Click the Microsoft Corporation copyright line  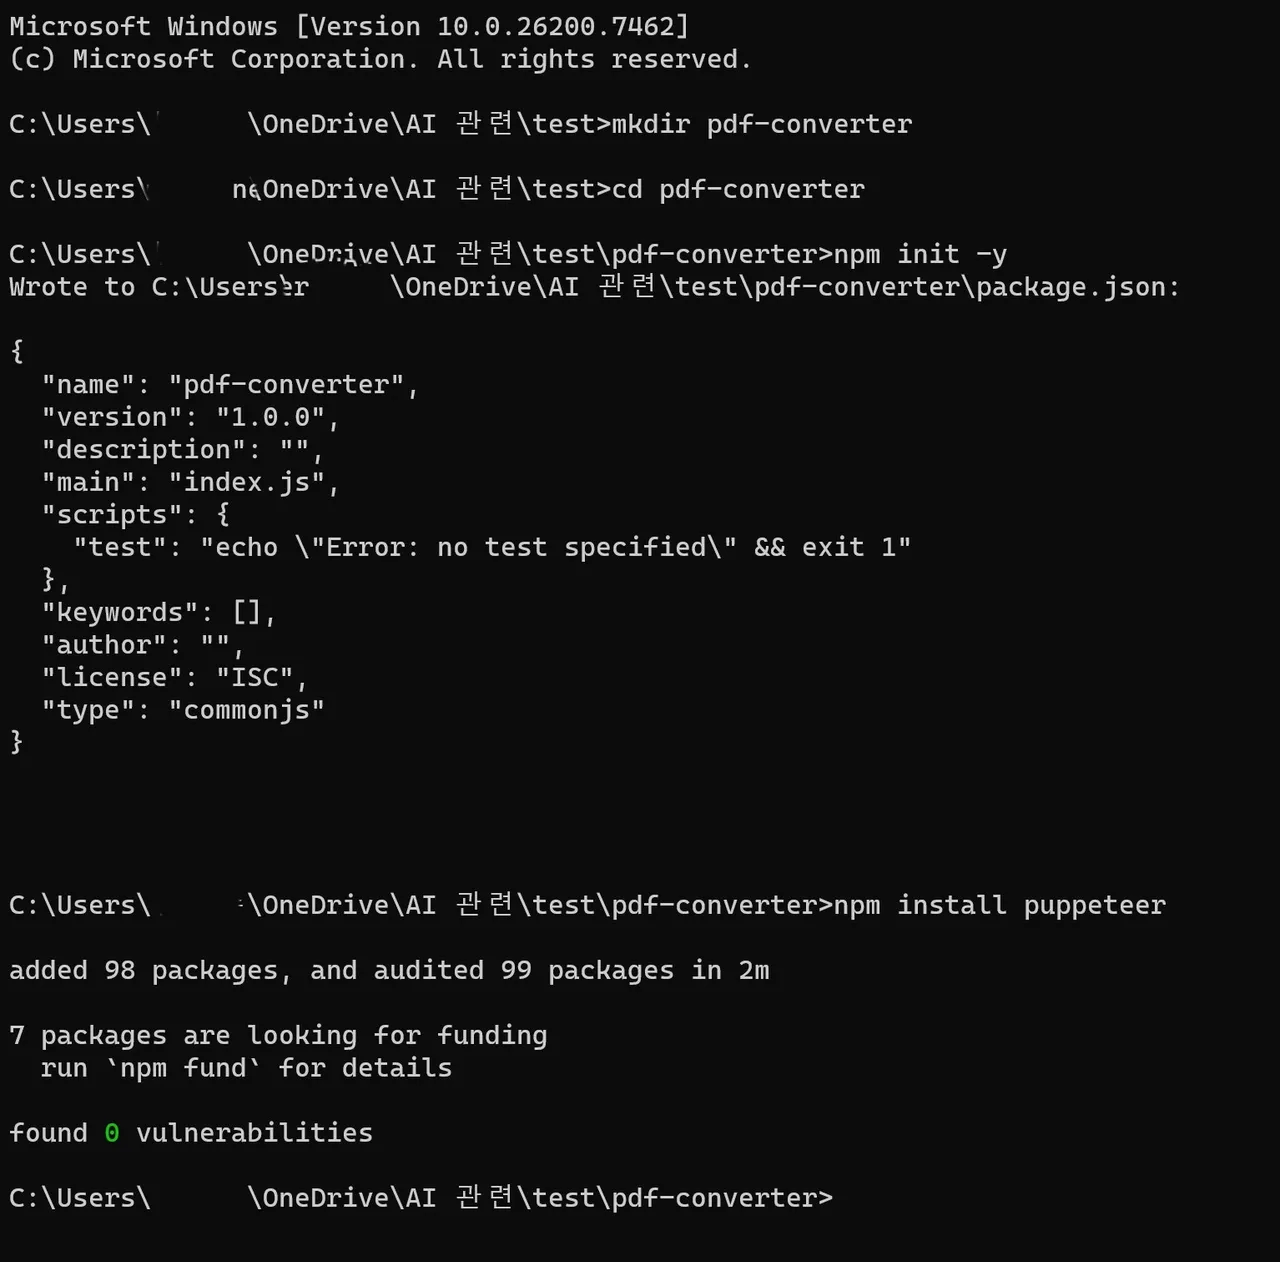coord(380,59)
